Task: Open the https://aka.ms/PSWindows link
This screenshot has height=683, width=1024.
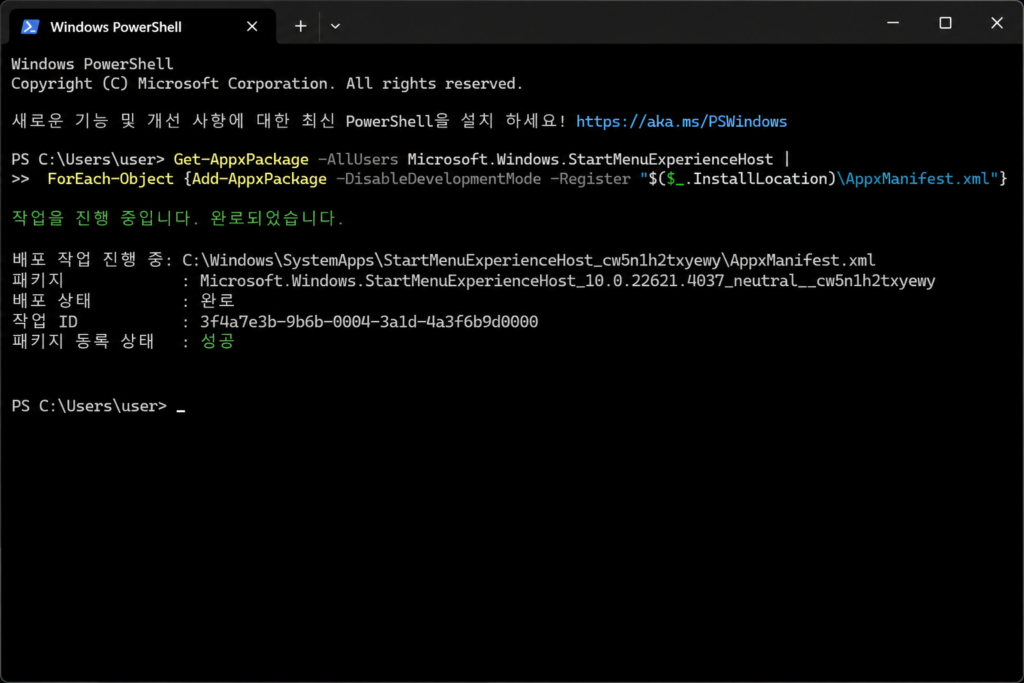Action: coord(681,121)
